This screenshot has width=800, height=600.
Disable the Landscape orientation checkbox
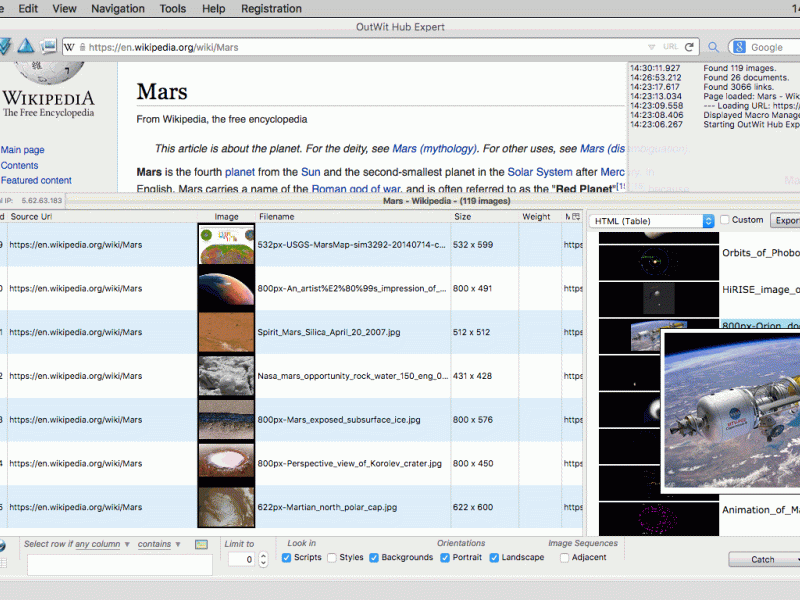click(x=494, y=558)
